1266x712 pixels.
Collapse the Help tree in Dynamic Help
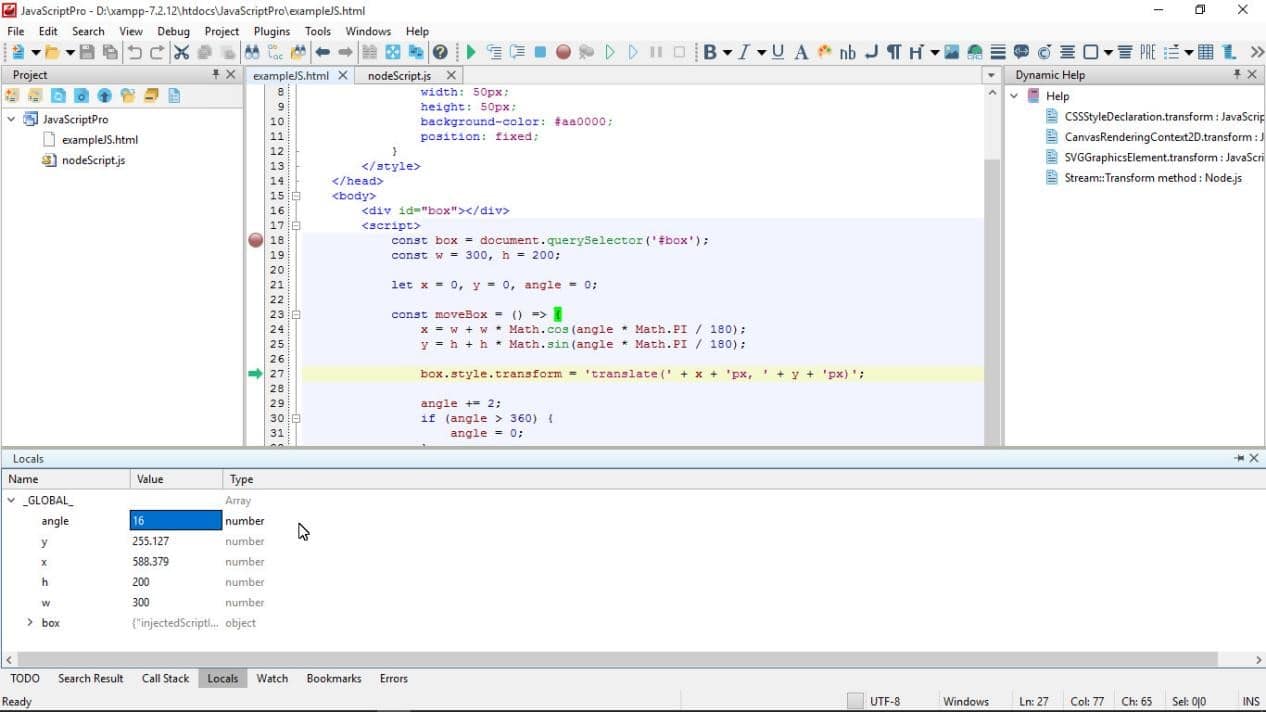[x=1013, y=96]
